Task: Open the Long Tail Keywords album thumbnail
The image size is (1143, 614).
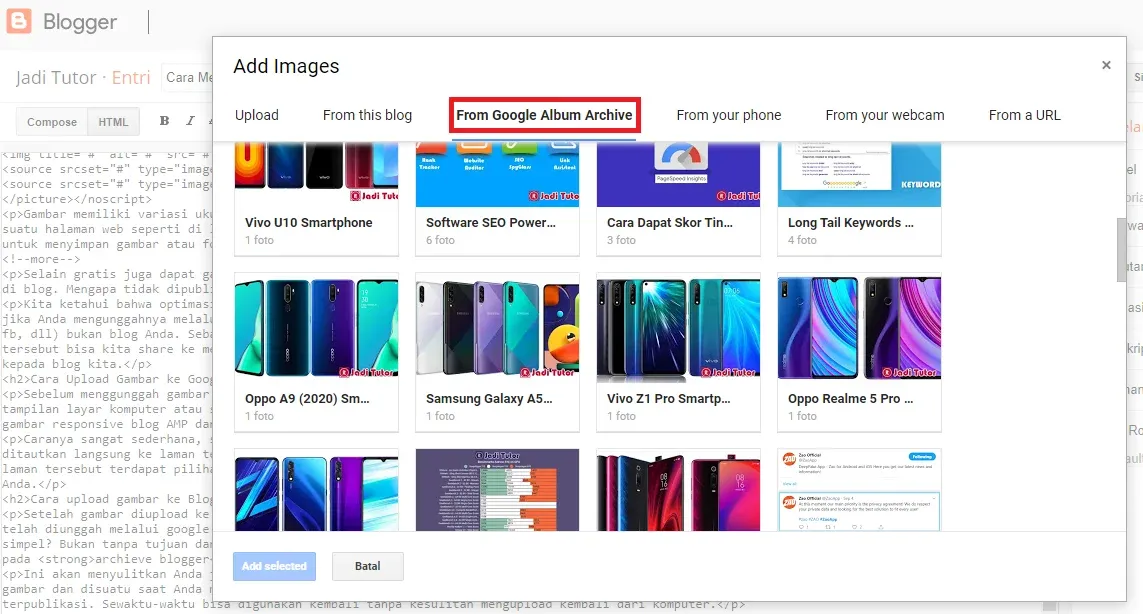Action: pos(859,174)
